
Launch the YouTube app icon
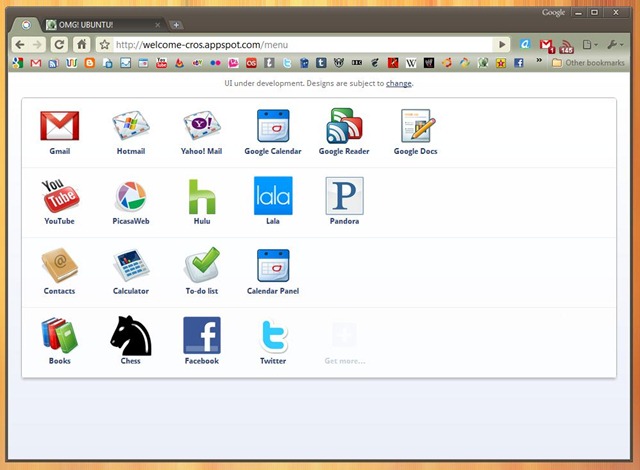click(60, 196)
